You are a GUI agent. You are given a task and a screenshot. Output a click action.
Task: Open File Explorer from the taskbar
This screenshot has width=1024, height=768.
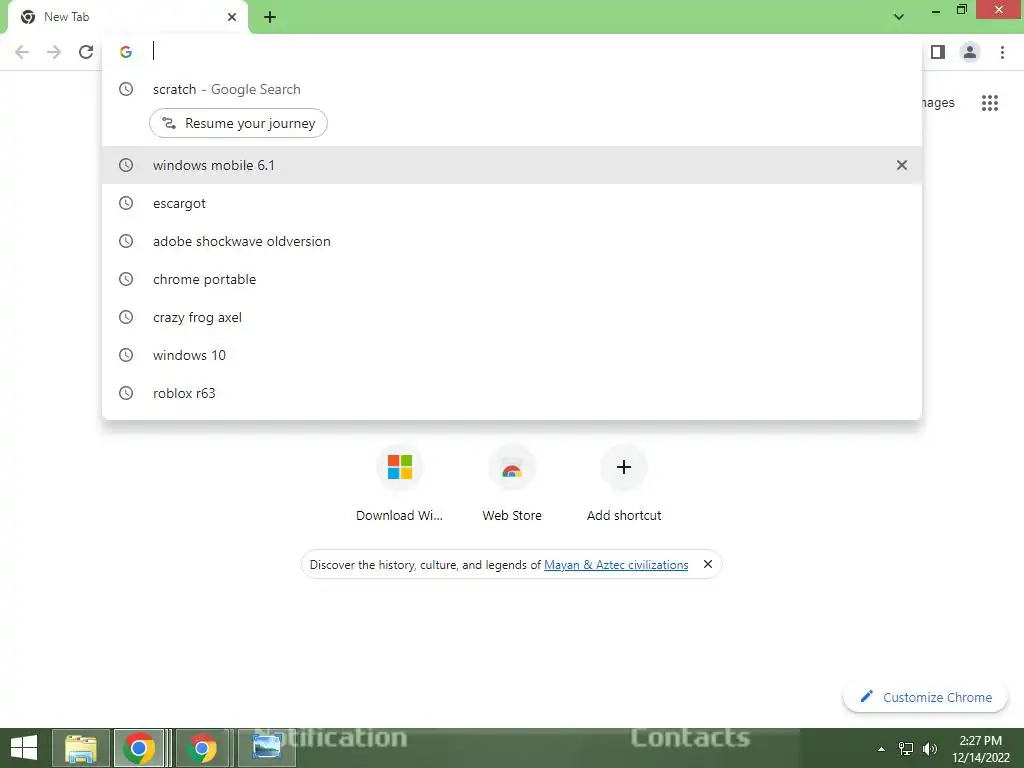pos(80,748)
